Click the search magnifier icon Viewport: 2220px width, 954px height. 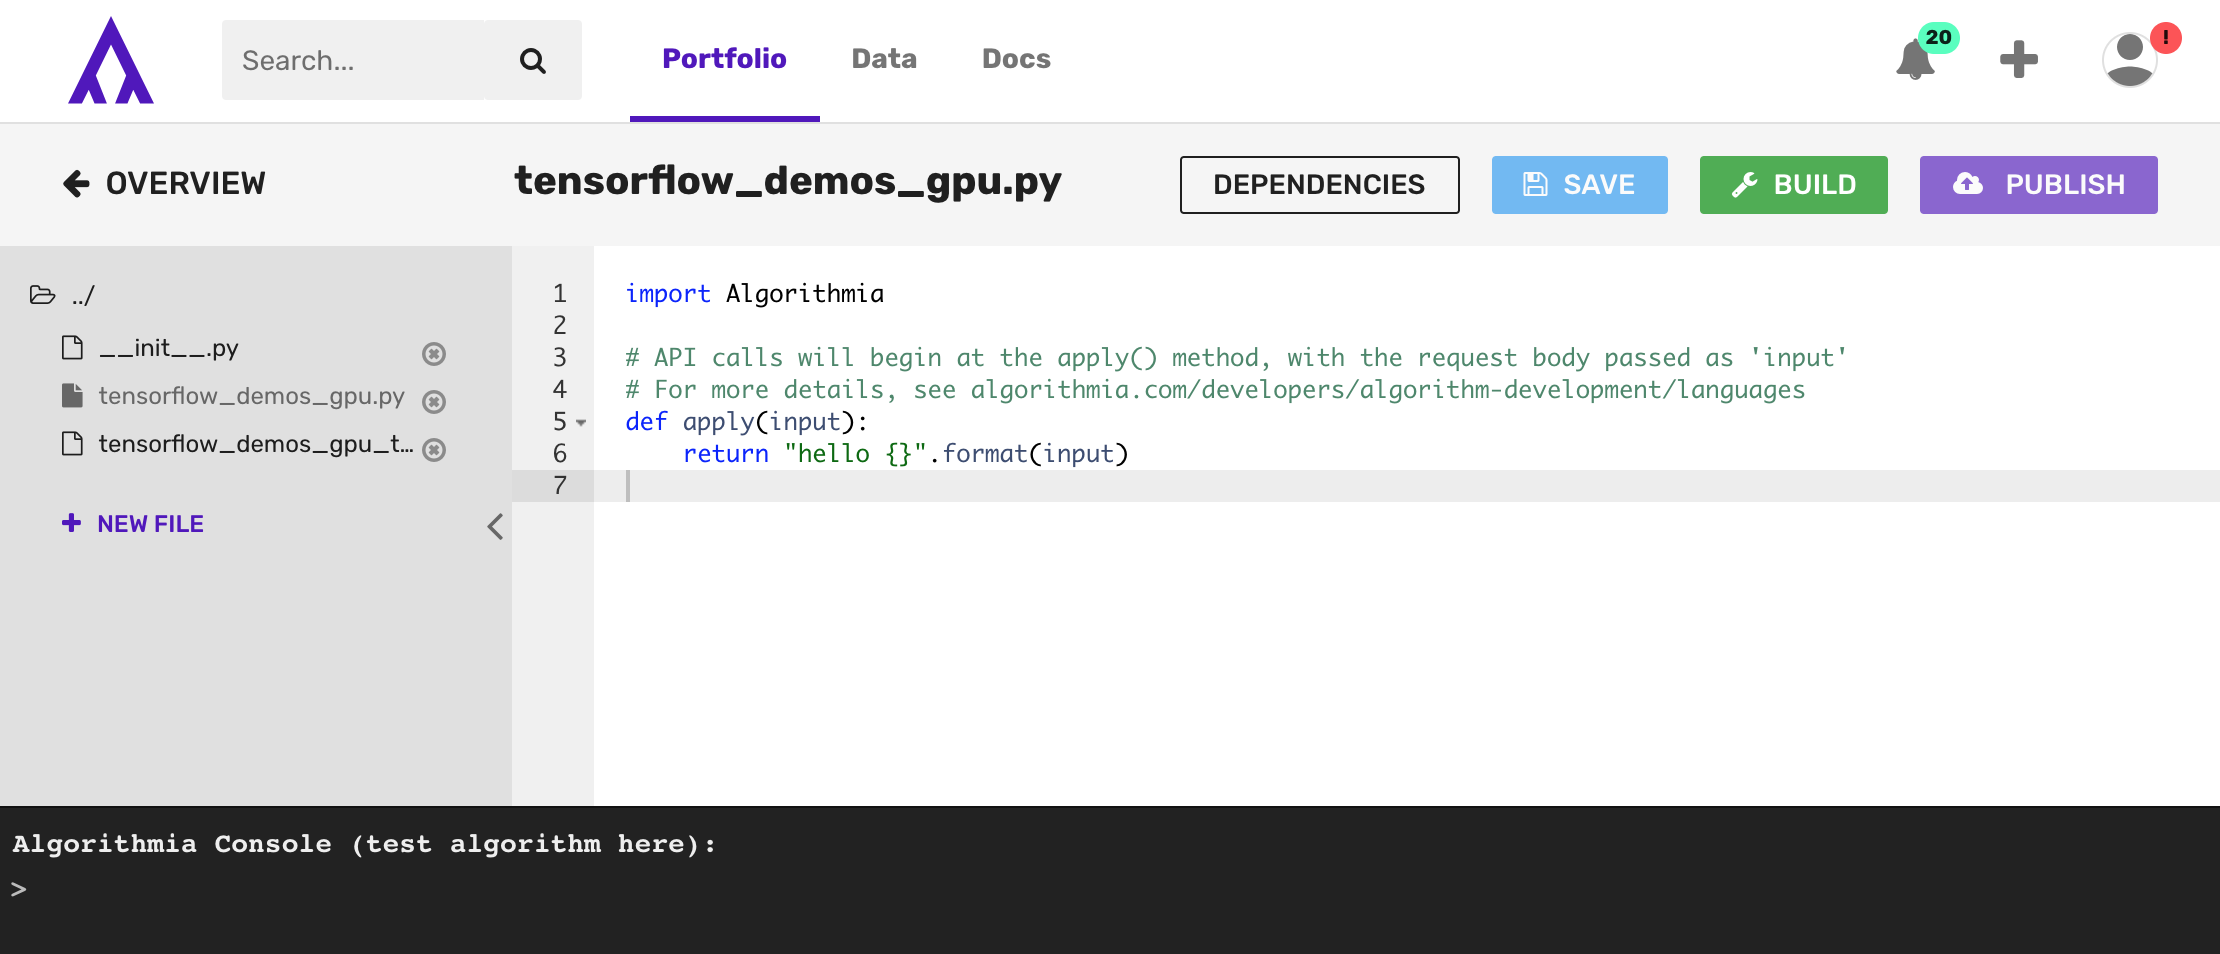[x=533, y=61]
